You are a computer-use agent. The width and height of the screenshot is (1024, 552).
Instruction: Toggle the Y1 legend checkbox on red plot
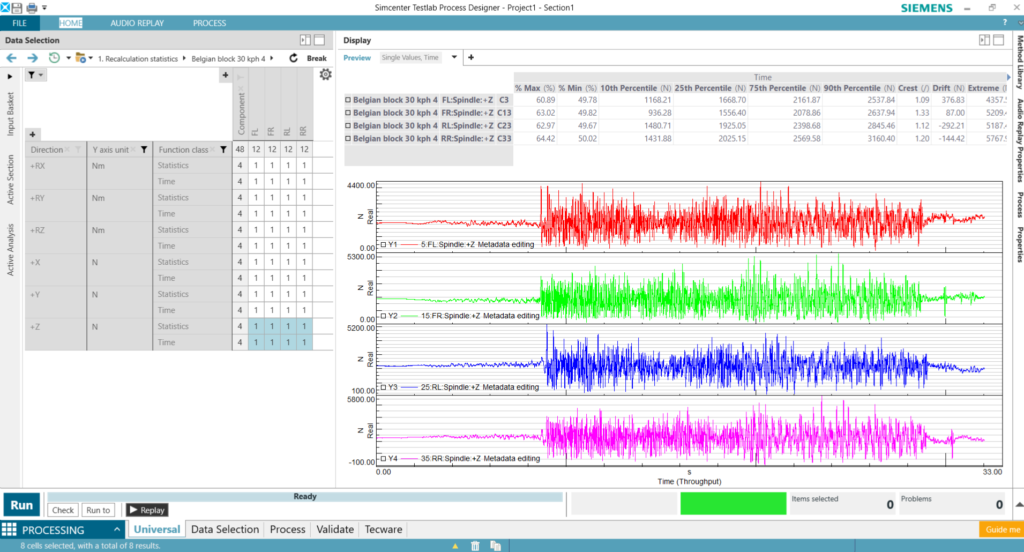(382, 244)
